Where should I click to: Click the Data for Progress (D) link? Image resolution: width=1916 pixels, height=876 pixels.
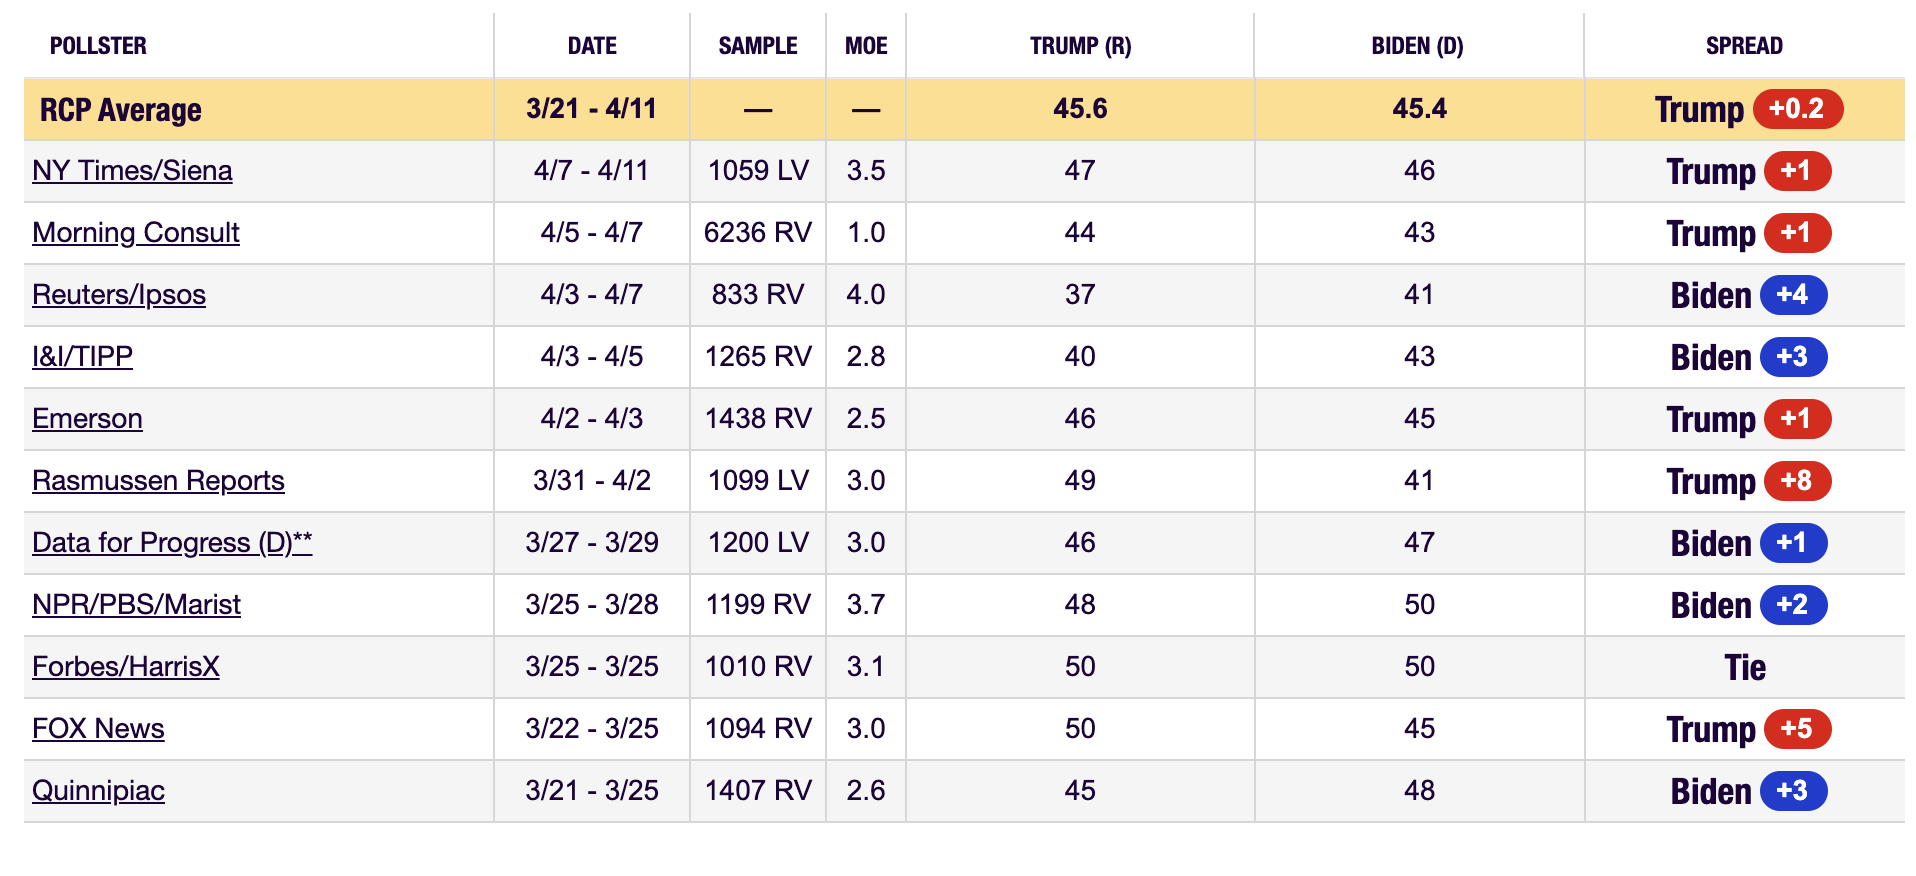click(x=172, y=543)
